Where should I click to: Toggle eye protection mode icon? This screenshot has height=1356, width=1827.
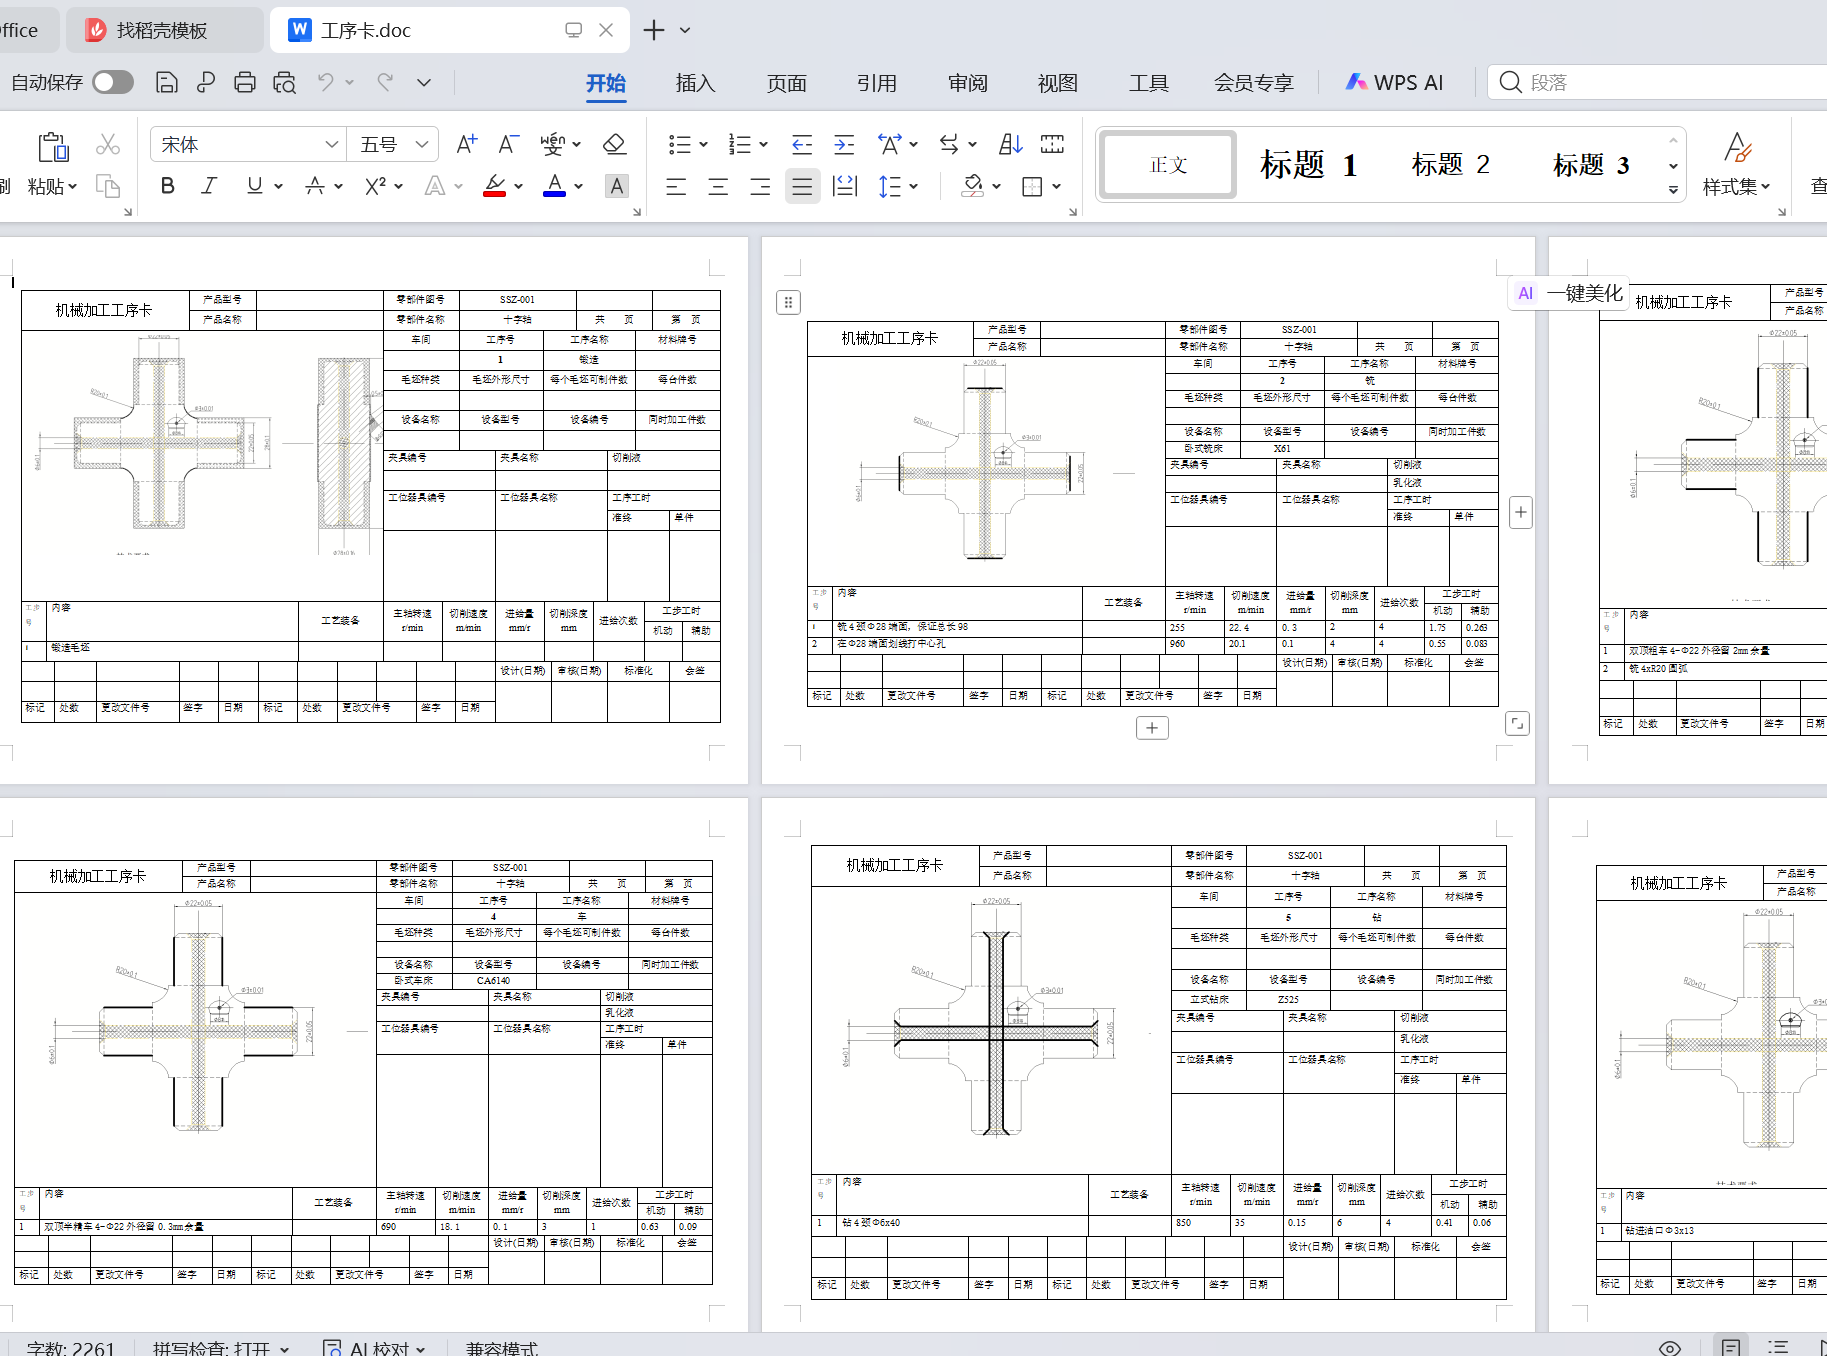point(1669,1348)
